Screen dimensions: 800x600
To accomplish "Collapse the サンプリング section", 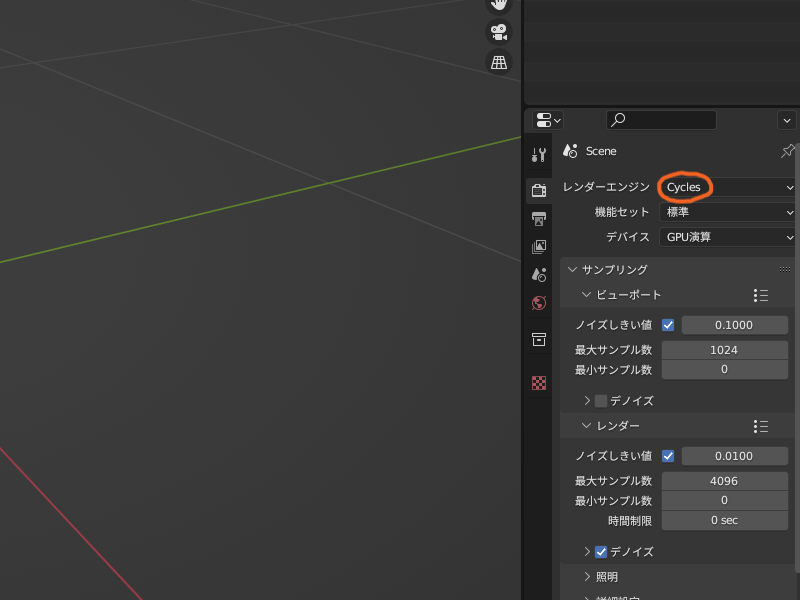I will (572, 269).
